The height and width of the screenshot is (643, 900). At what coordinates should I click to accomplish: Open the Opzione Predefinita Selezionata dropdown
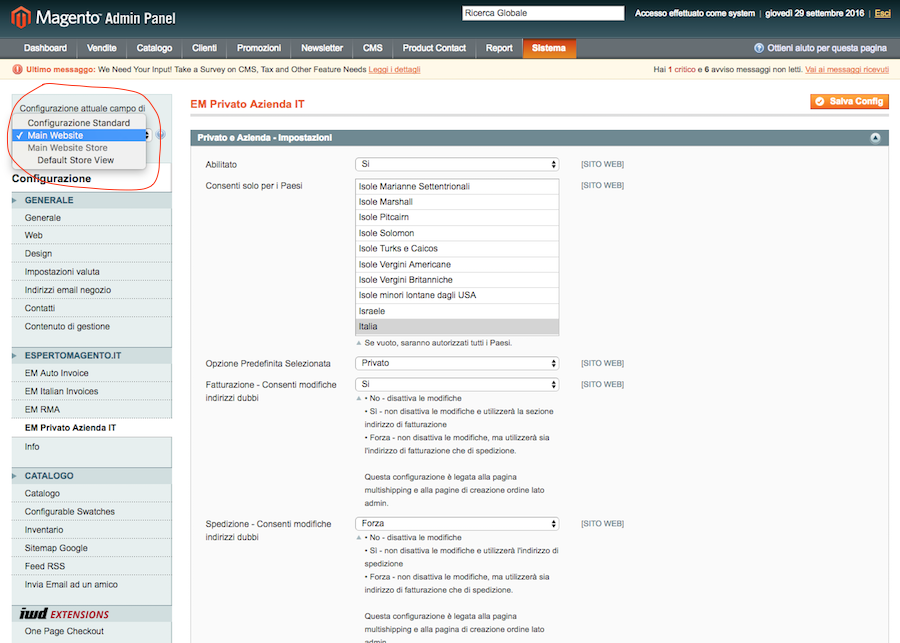pos(457,363)
